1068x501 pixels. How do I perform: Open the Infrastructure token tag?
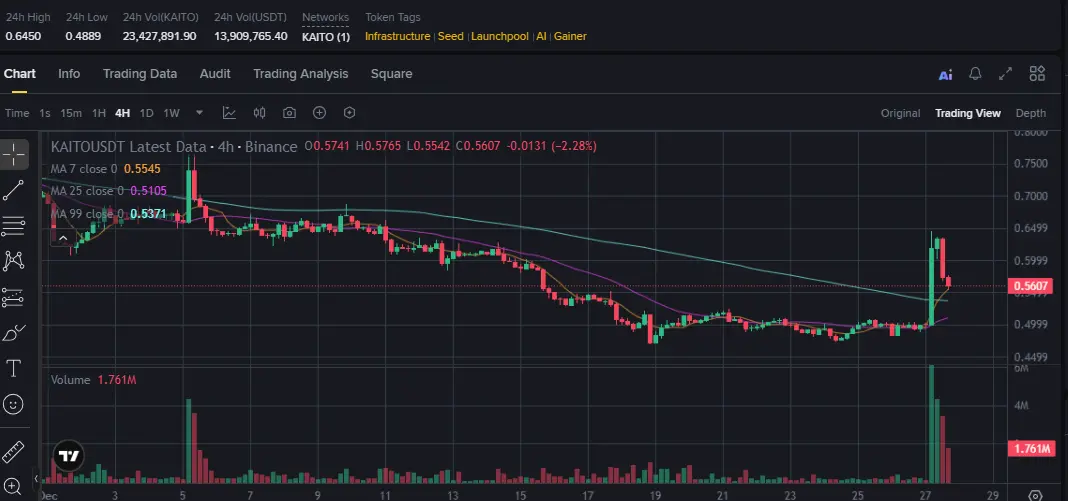398,36
